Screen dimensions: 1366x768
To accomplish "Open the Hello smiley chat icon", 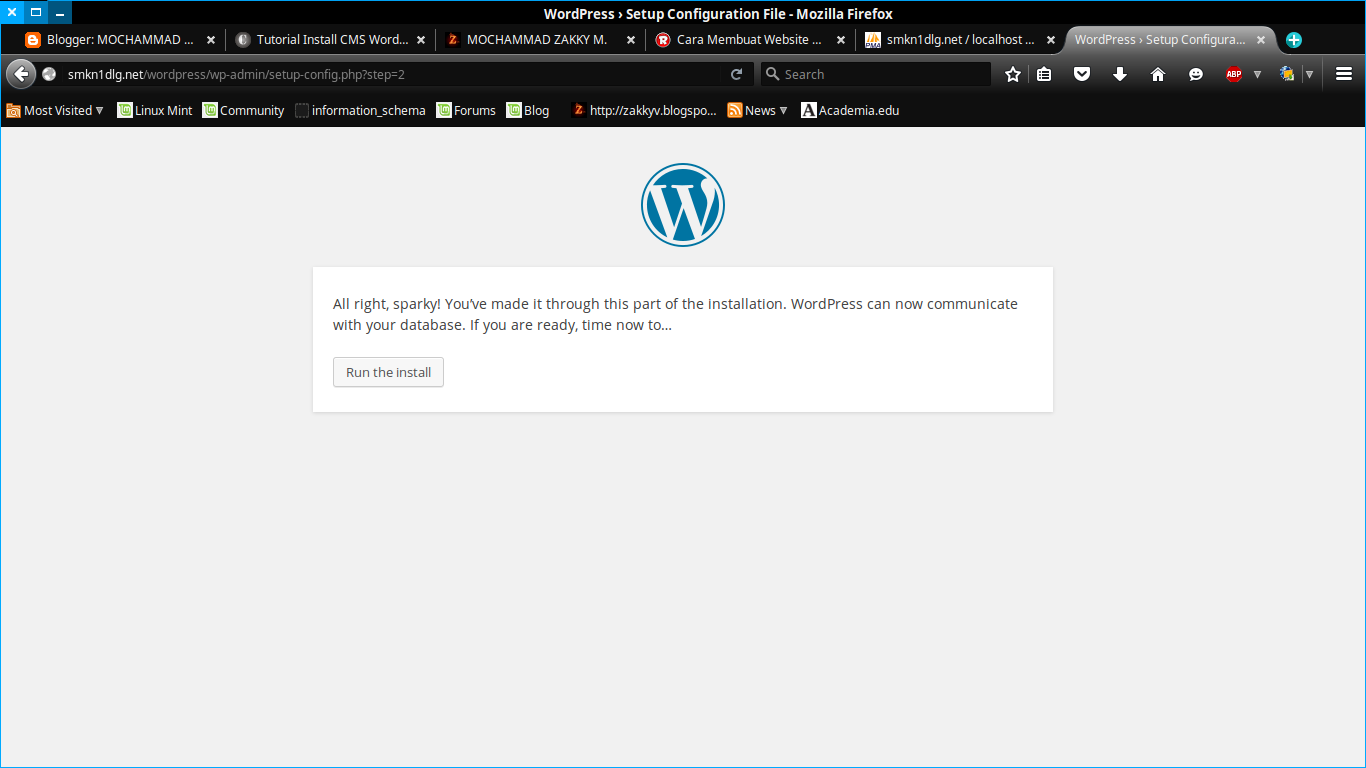I will (x=1196, y=74).
